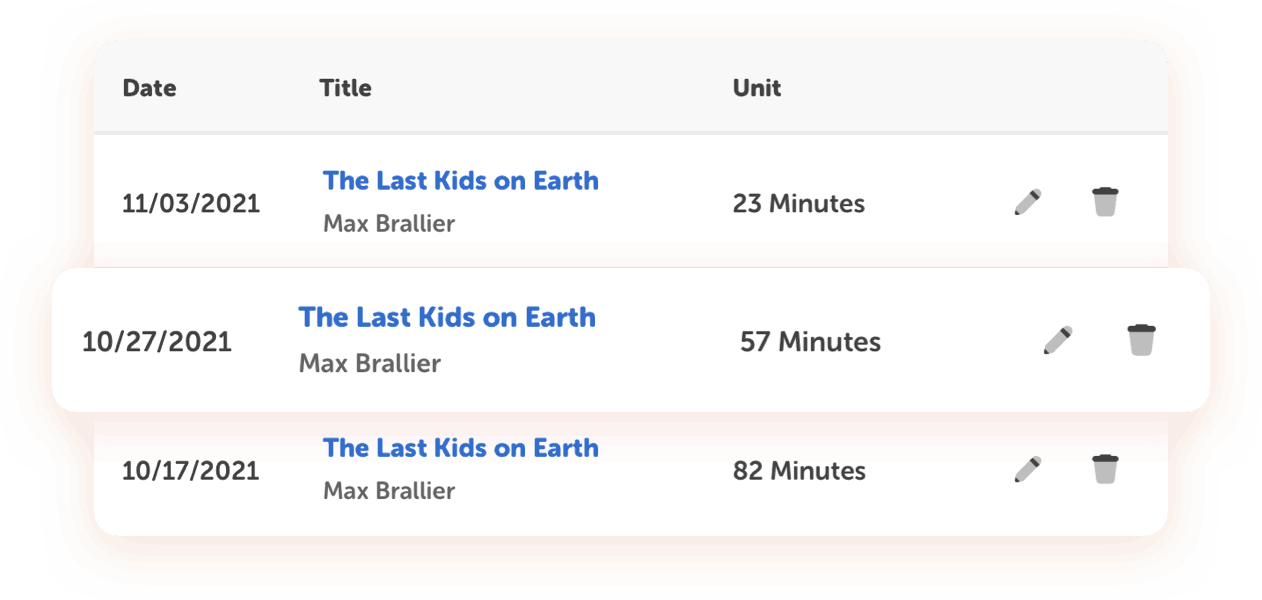Click the trash can beside 57 Minutes
This screenshot has height=600, width=1262.
pos(1141,339)
